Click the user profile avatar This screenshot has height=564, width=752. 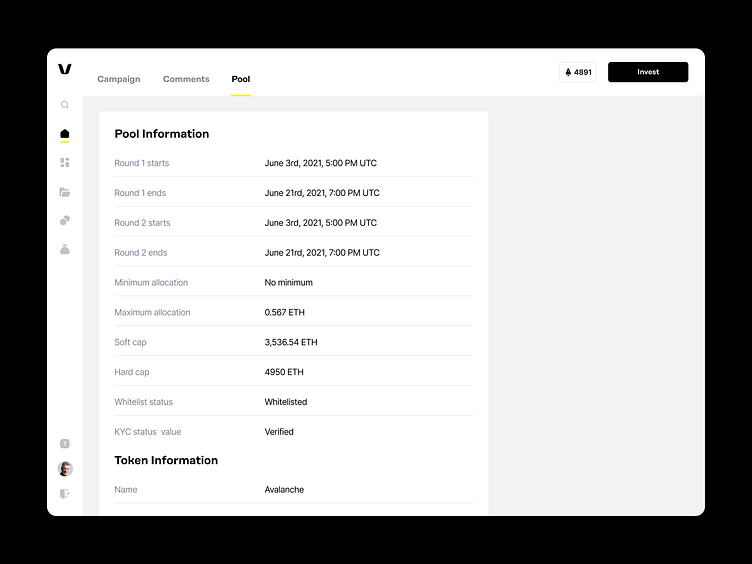[x=65, y=469]
